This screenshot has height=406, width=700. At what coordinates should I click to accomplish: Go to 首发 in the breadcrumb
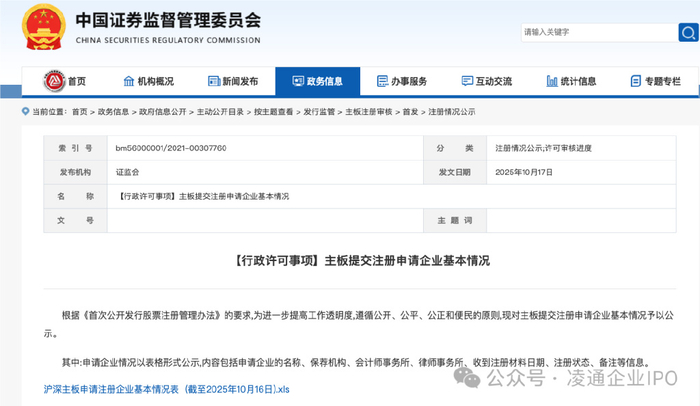410,112
